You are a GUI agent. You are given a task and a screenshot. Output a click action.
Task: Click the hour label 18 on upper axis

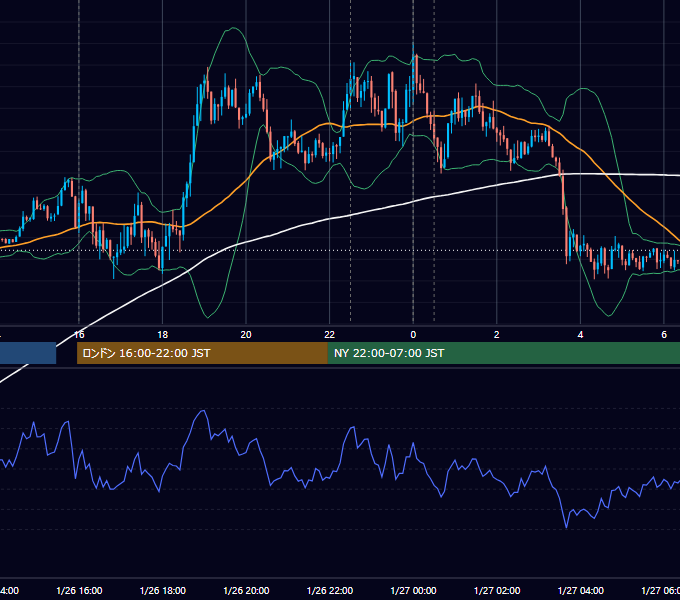coord(162,335)
